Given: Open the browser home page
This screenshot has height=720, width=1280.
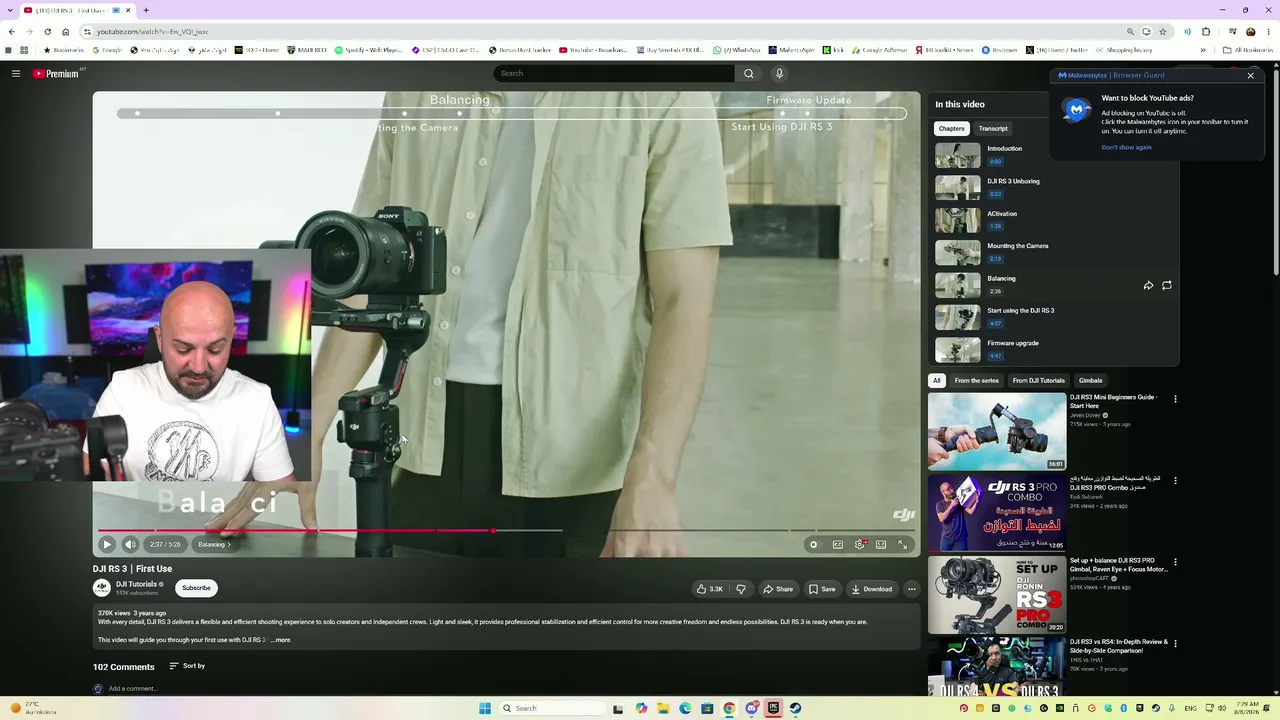Looking at the screenshot, I should 66,31.
